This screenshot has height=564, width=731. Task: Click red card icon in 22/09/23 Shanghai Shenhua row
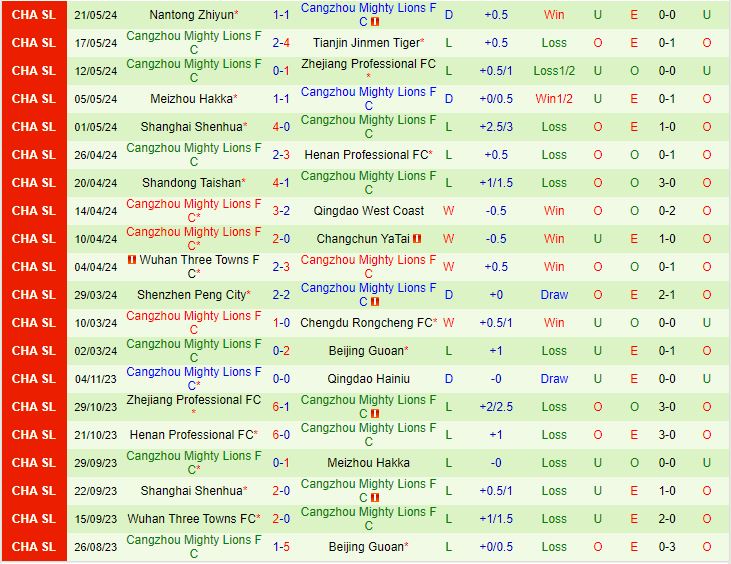(x=375, y=497)
